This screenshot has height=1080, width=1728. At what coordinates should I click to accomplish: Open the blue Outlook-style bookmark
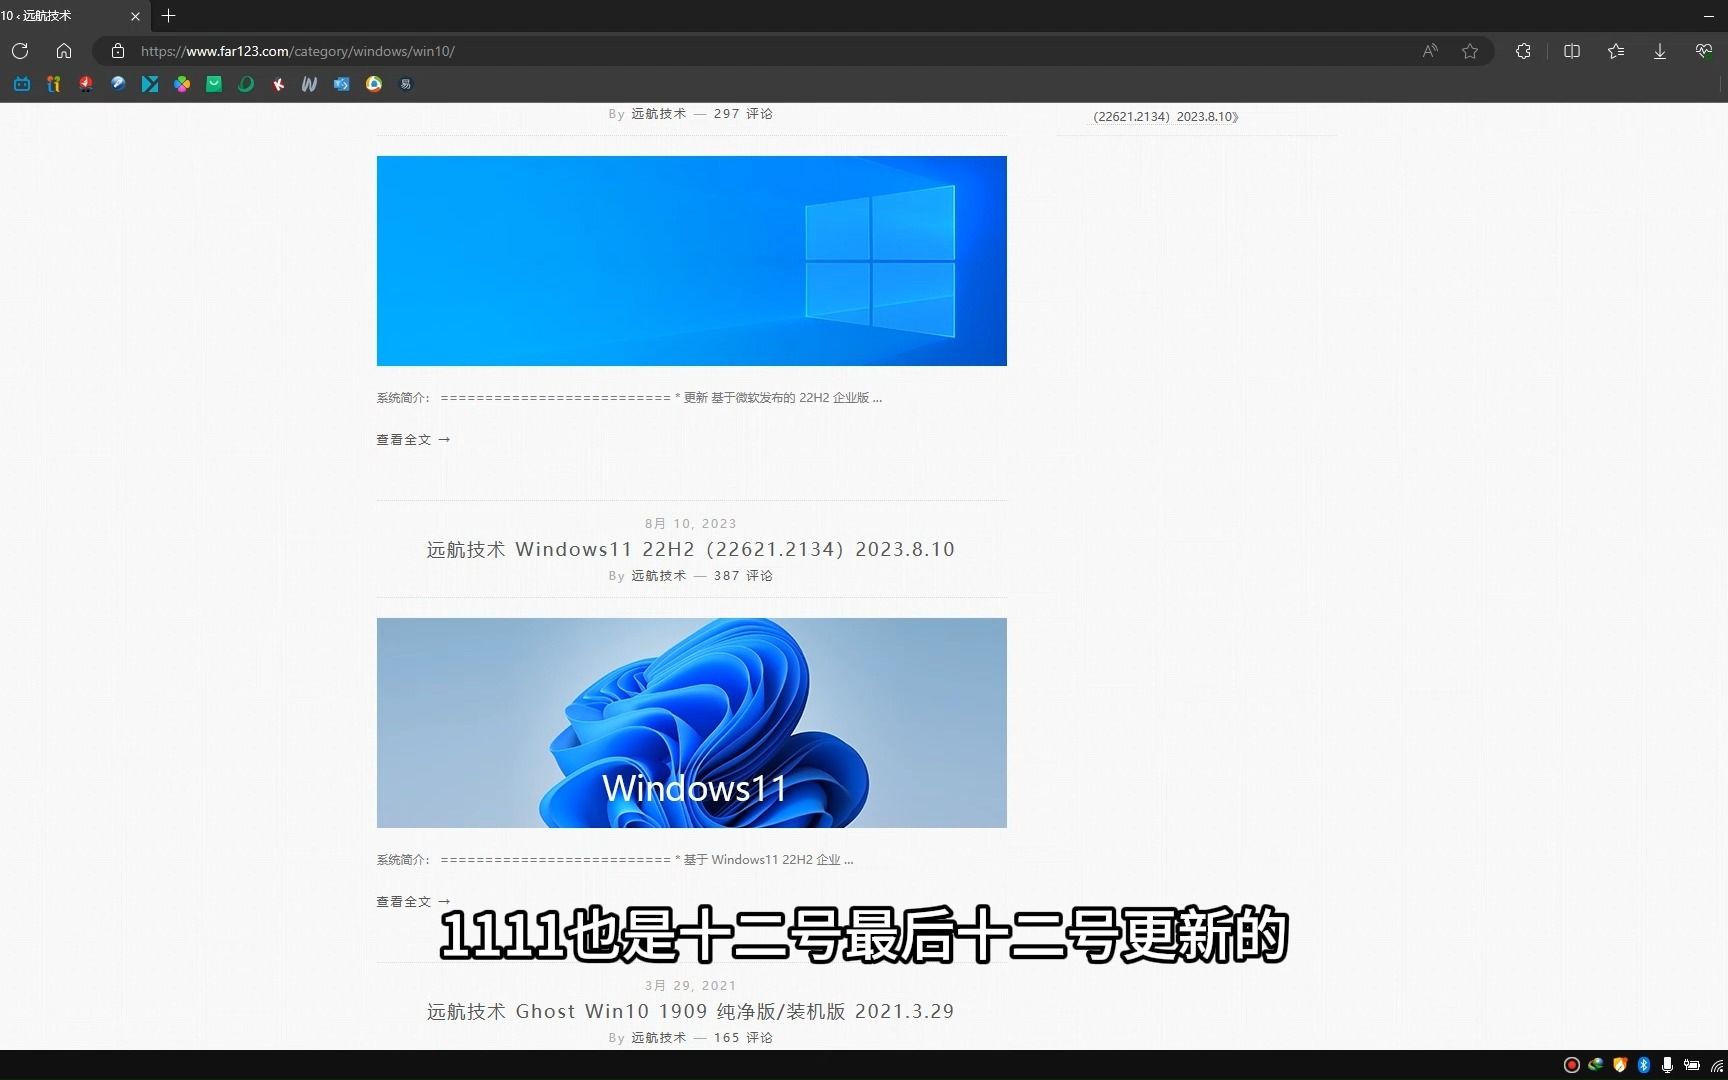point(342,84)
